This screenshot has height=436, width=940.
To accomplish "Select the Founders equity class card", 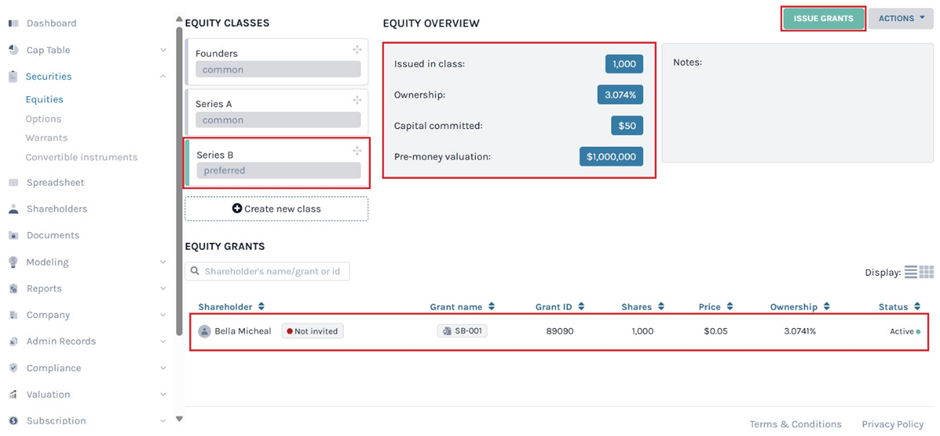I will [276, 62].
